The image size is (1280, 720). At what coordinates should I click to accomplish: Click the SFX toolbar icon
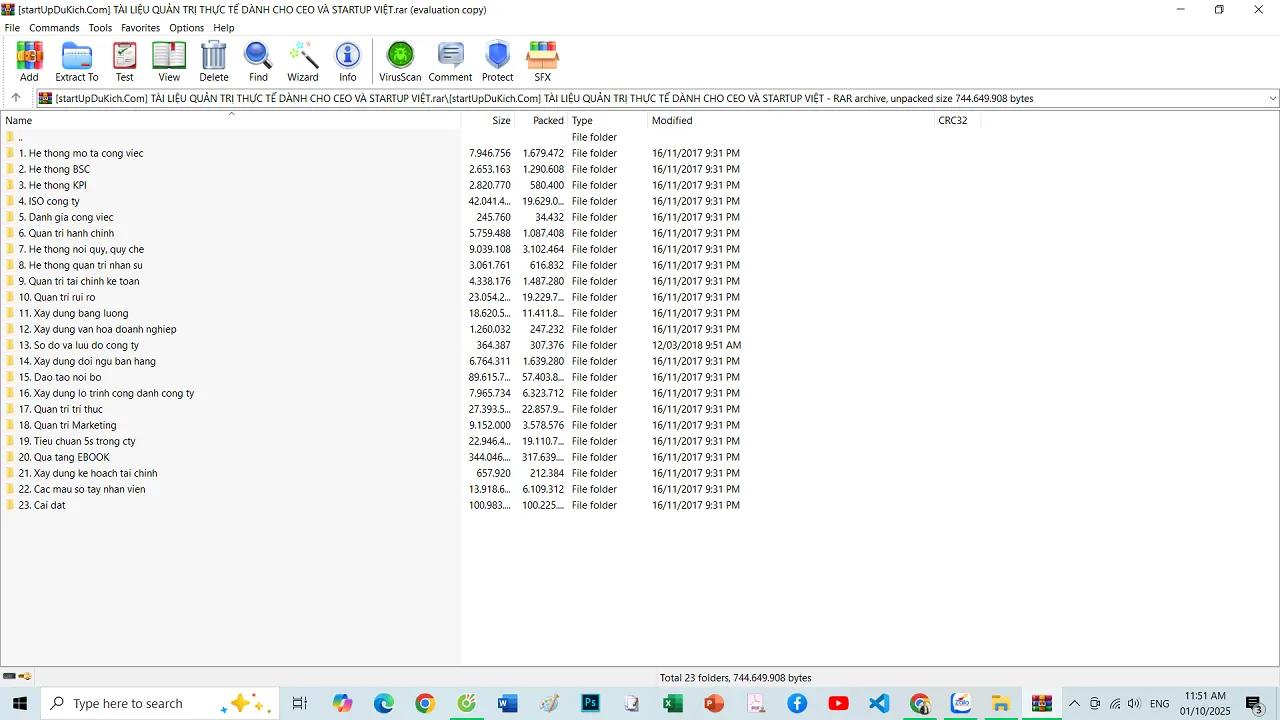[542, 61]
